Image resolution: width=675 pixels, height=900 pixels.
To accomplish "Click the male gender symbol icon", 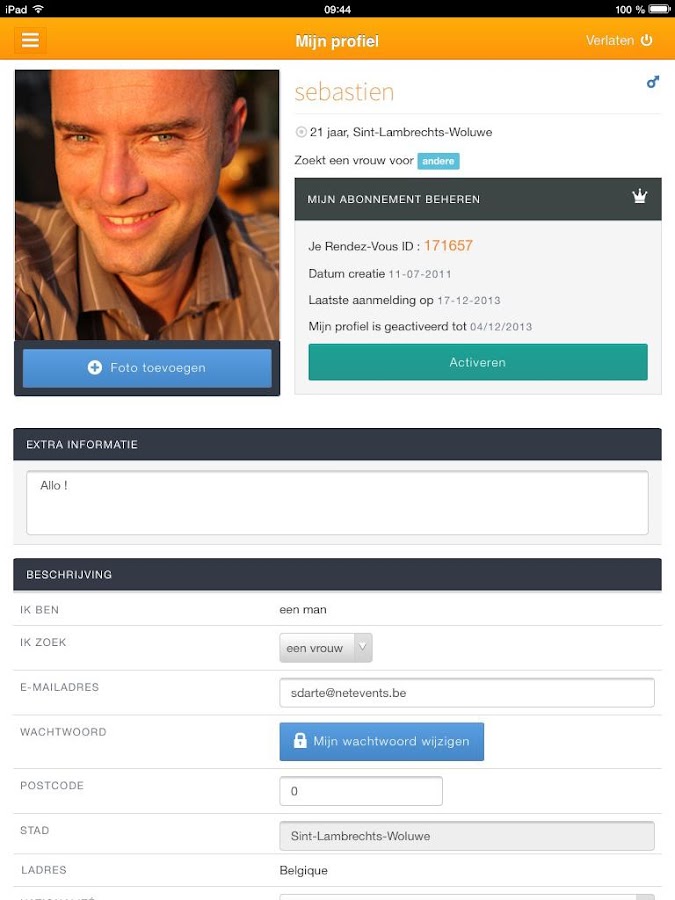I will (x=653, y=82).
